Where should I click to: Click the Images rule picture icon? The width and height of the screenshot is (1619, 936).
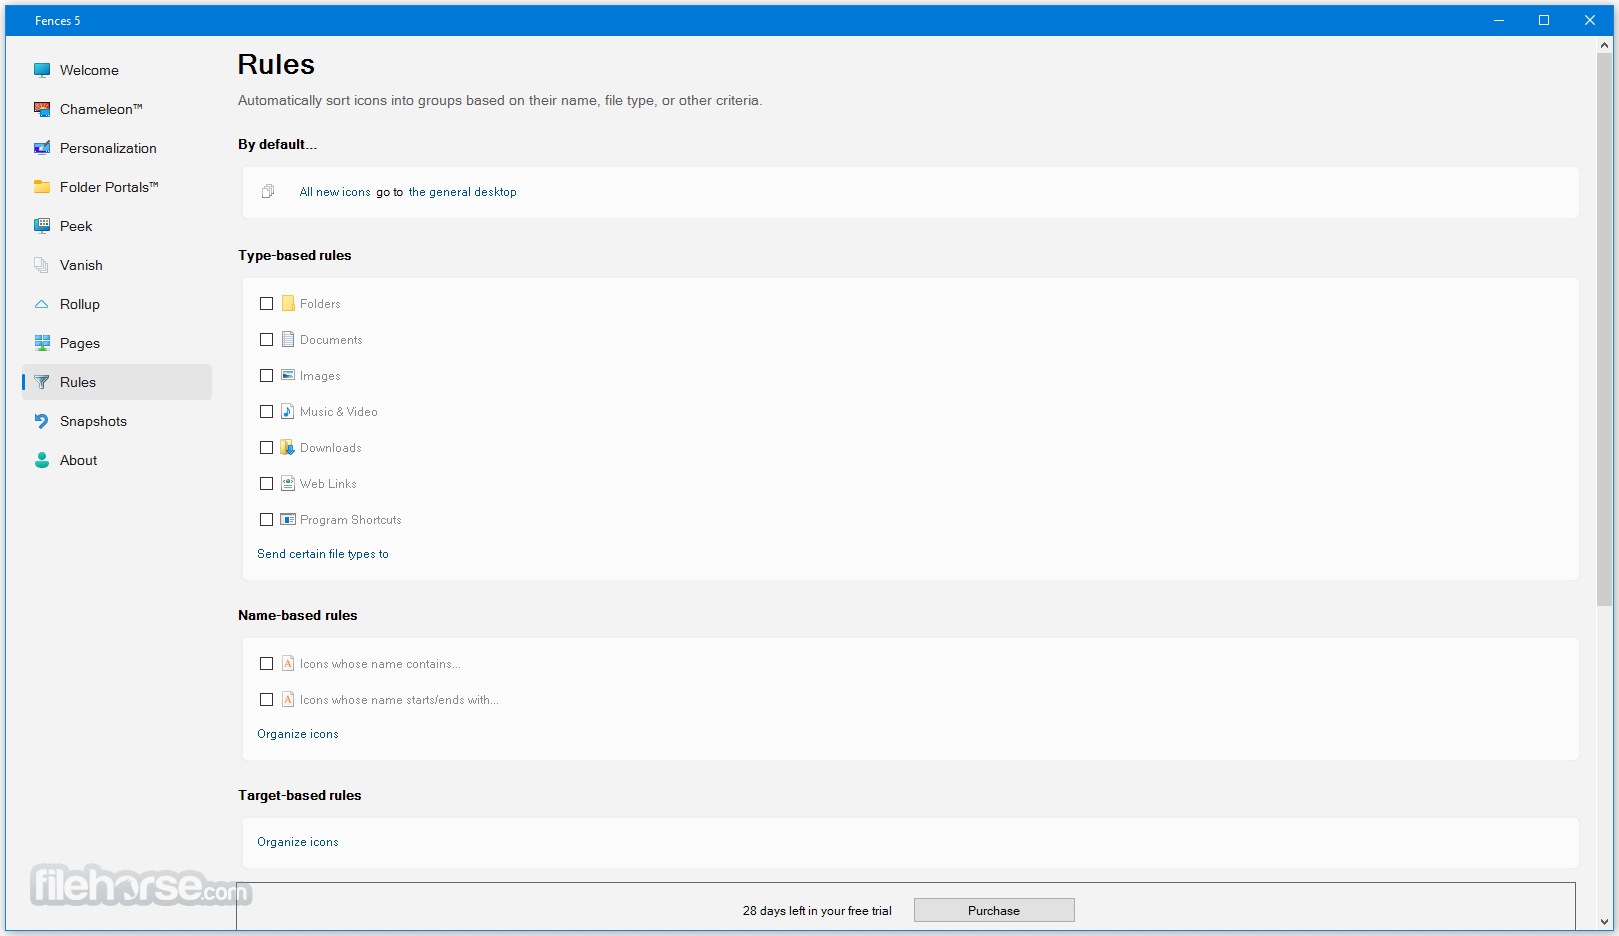click(x=288, y=375)
